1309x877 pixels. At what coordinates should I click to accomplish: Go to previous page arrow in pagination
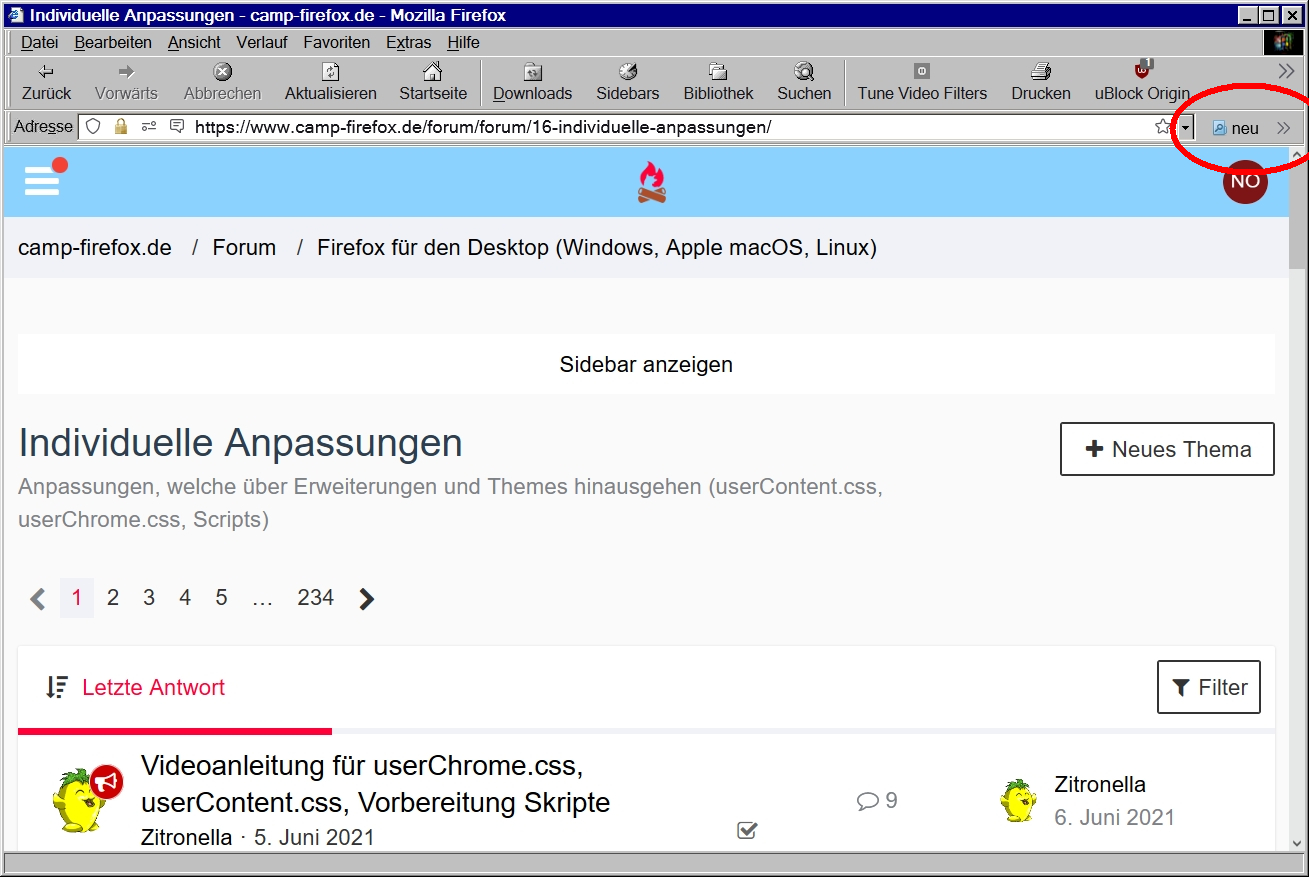pos(38,598)
